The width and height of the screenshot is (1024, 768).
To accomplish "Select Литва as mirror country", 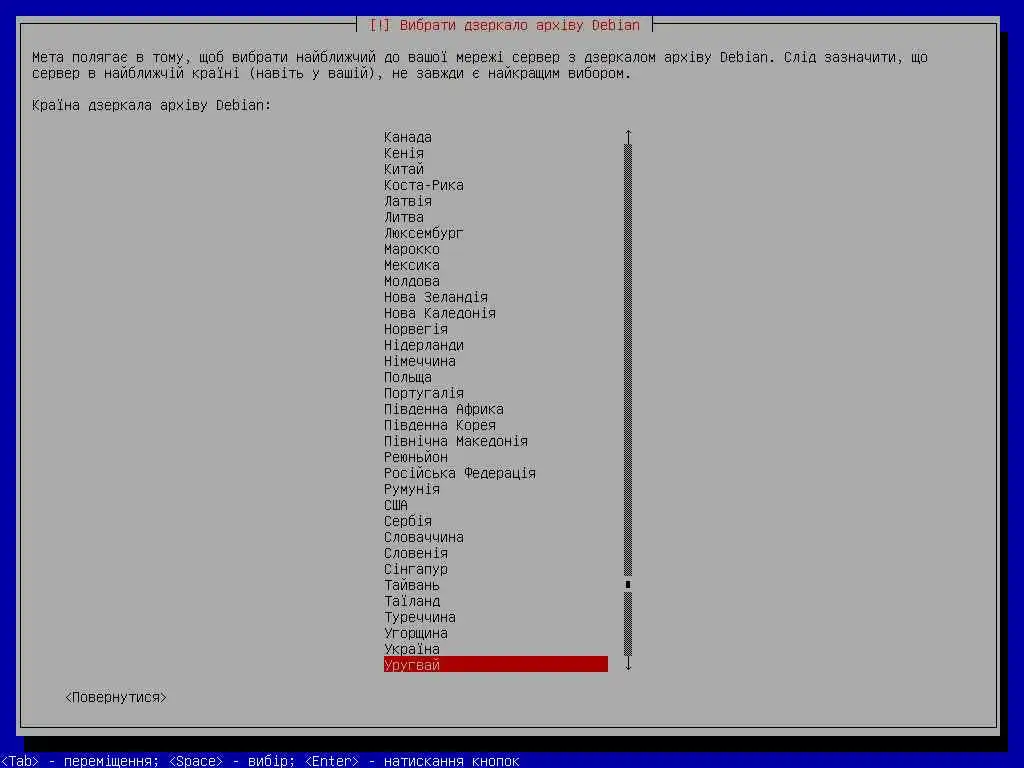I will click(x=404, y=217).
